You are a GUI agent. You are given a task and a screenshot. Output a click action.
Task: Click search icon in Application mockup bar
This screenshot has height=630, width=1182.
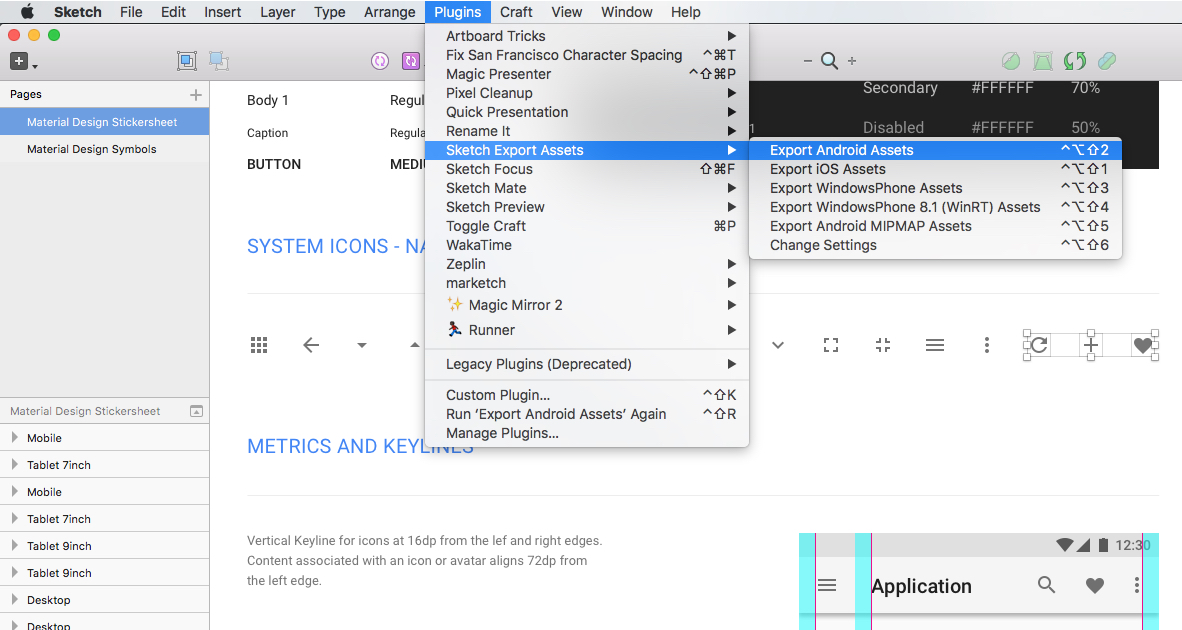coord(1046,585)
